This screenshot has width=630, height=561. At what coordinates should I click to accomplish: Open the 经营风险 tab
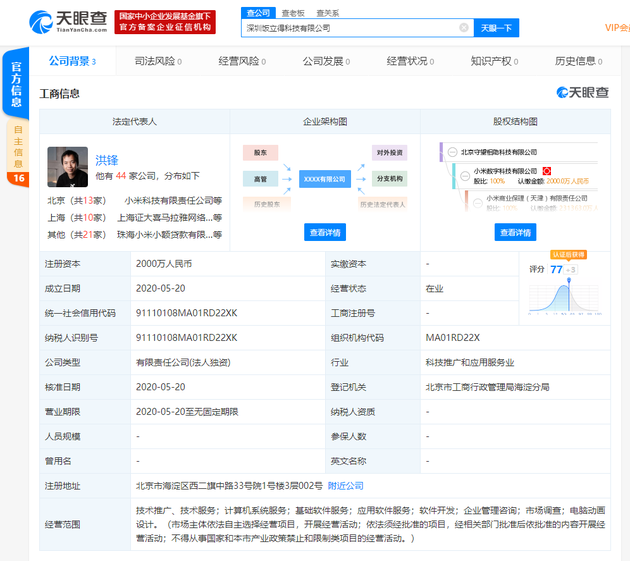coord(242,61)
